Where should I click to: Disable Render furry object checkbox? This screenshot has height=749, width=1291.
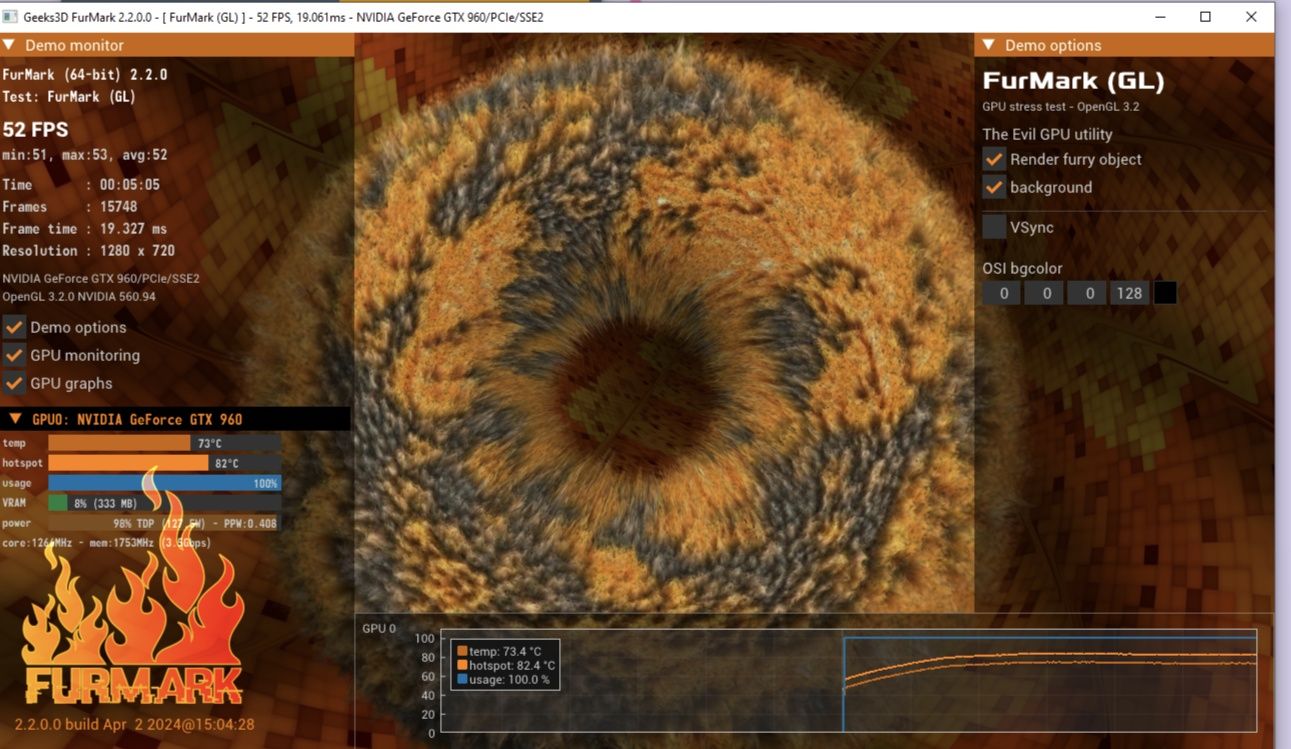click(x=994, y=159)
